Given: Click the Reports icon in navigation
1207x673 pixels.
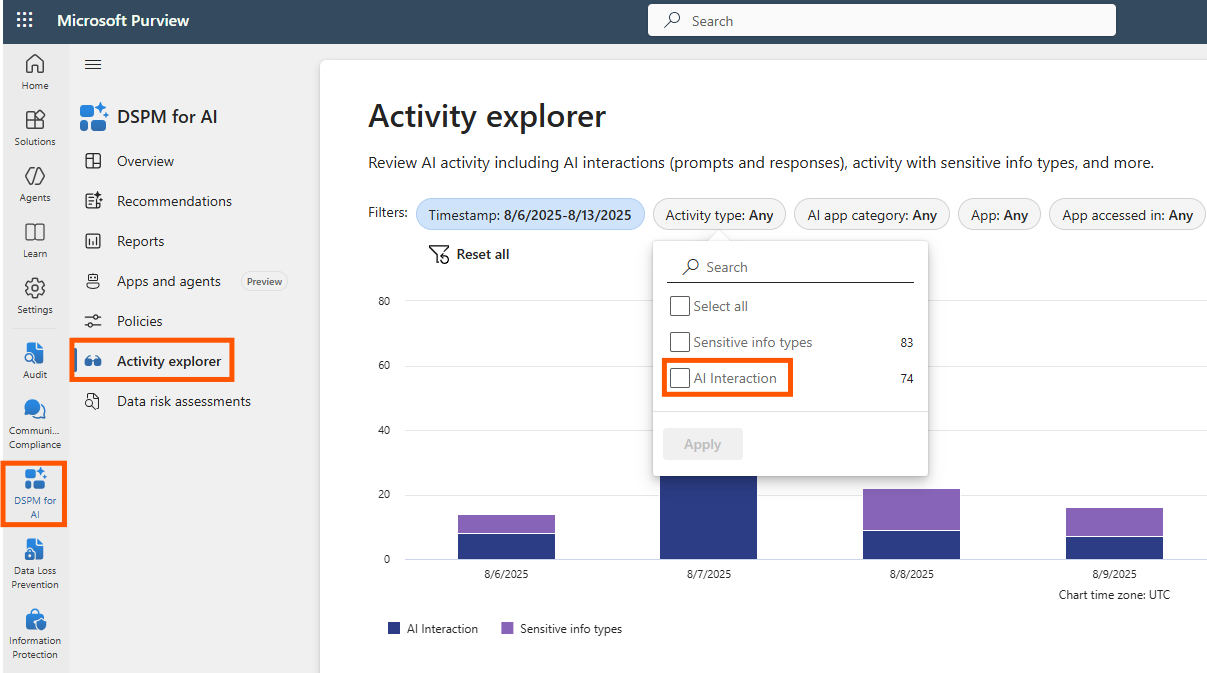Looking at the screenshot, I should (x=93, y=241).
